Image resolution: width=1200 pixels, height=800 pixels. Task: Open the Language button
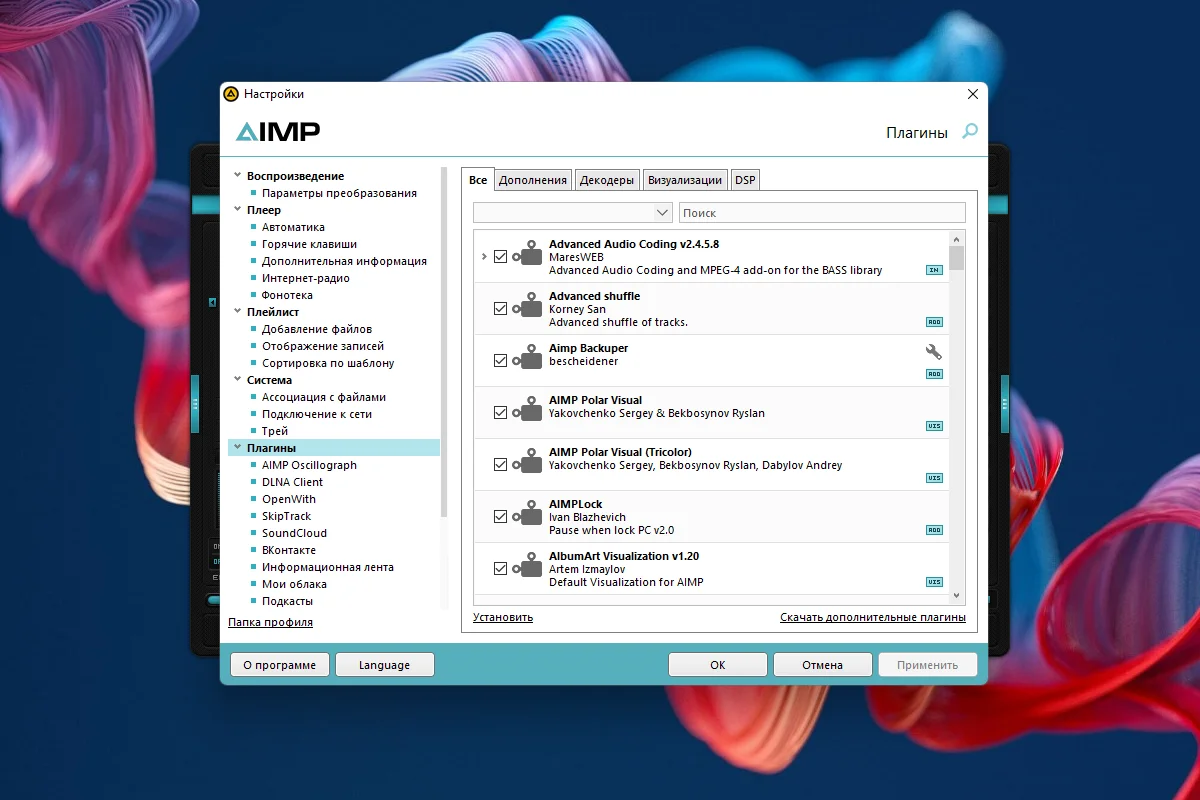[385, 665]
